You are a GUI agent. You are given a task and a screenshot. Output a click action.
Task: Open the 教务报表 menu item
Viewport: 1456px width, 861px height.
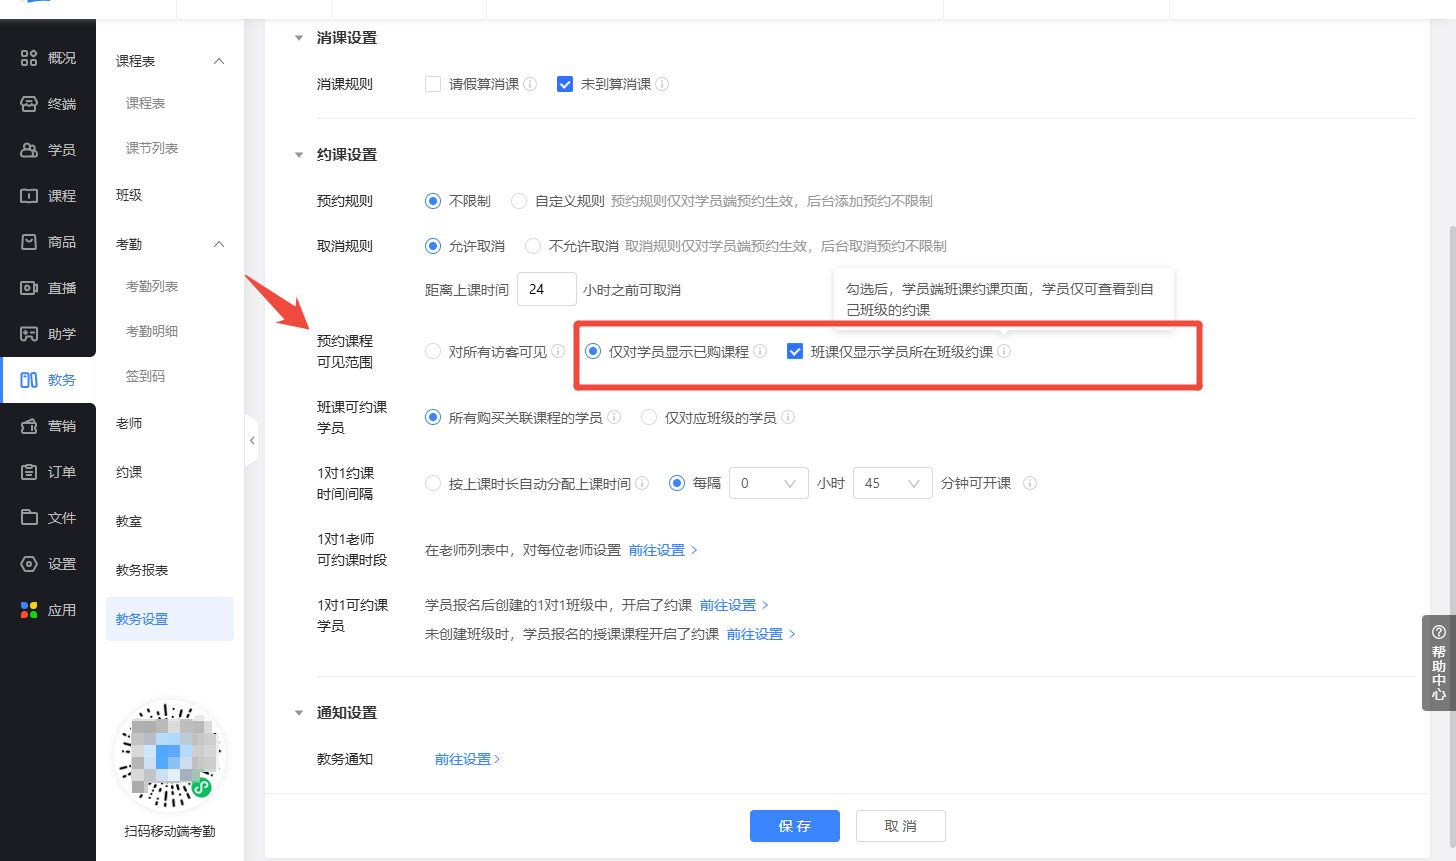click(142, 570)
